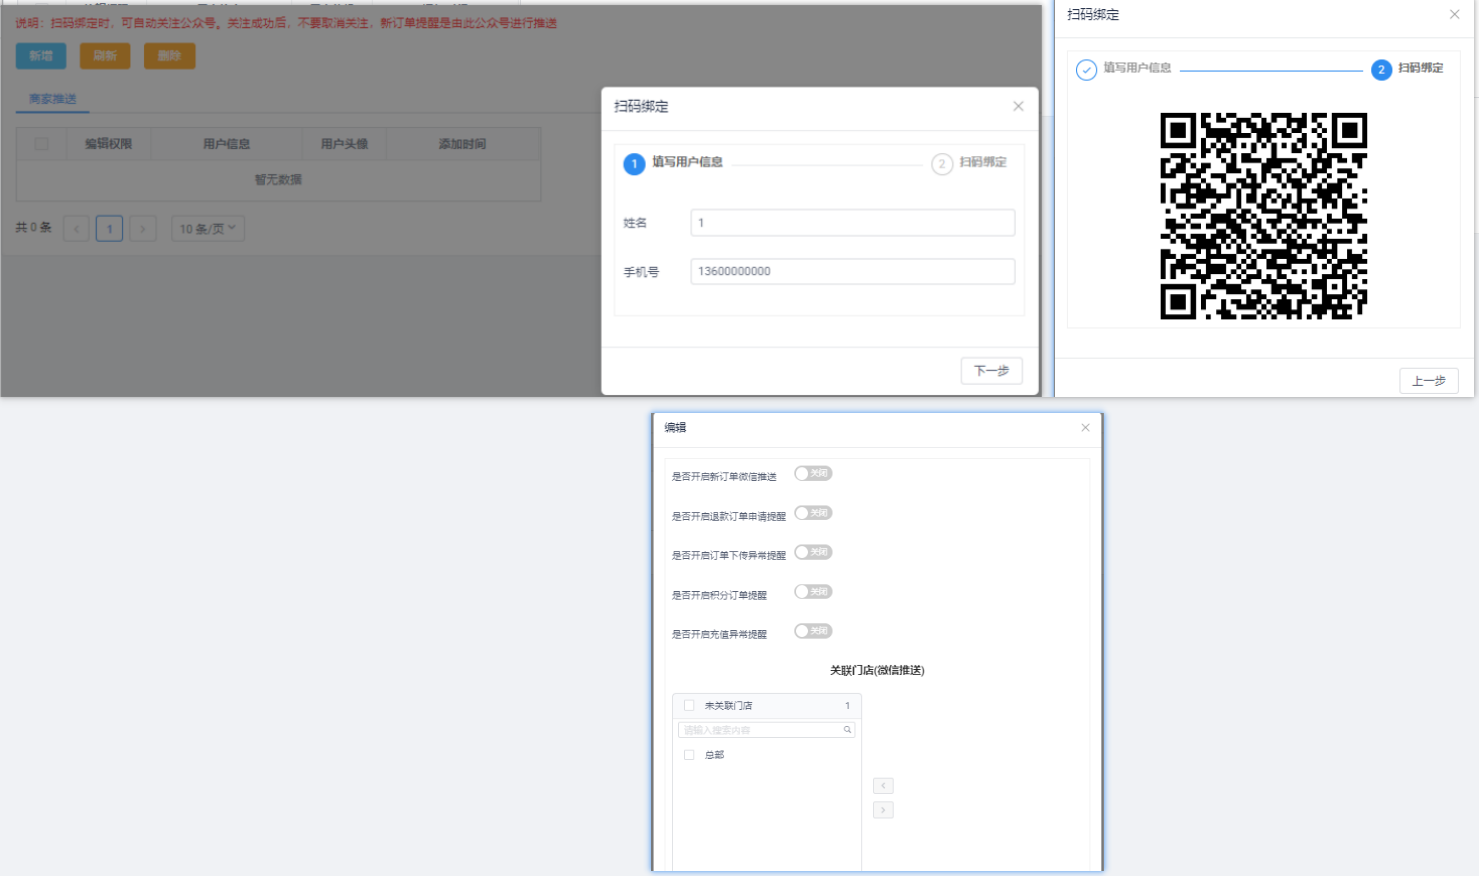Open the 10 条/页 page size dropdown
This screenshot has width=1479, height=876.
[x=208, y=229]
